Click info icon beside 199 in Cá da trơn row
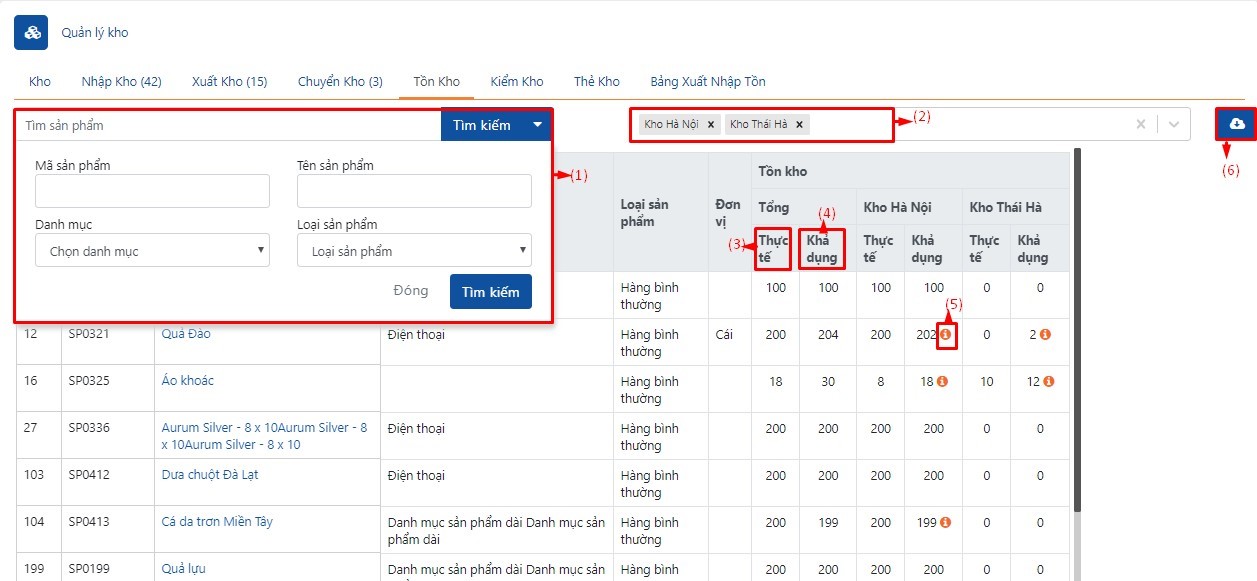1257x581 pixels. 945,522
